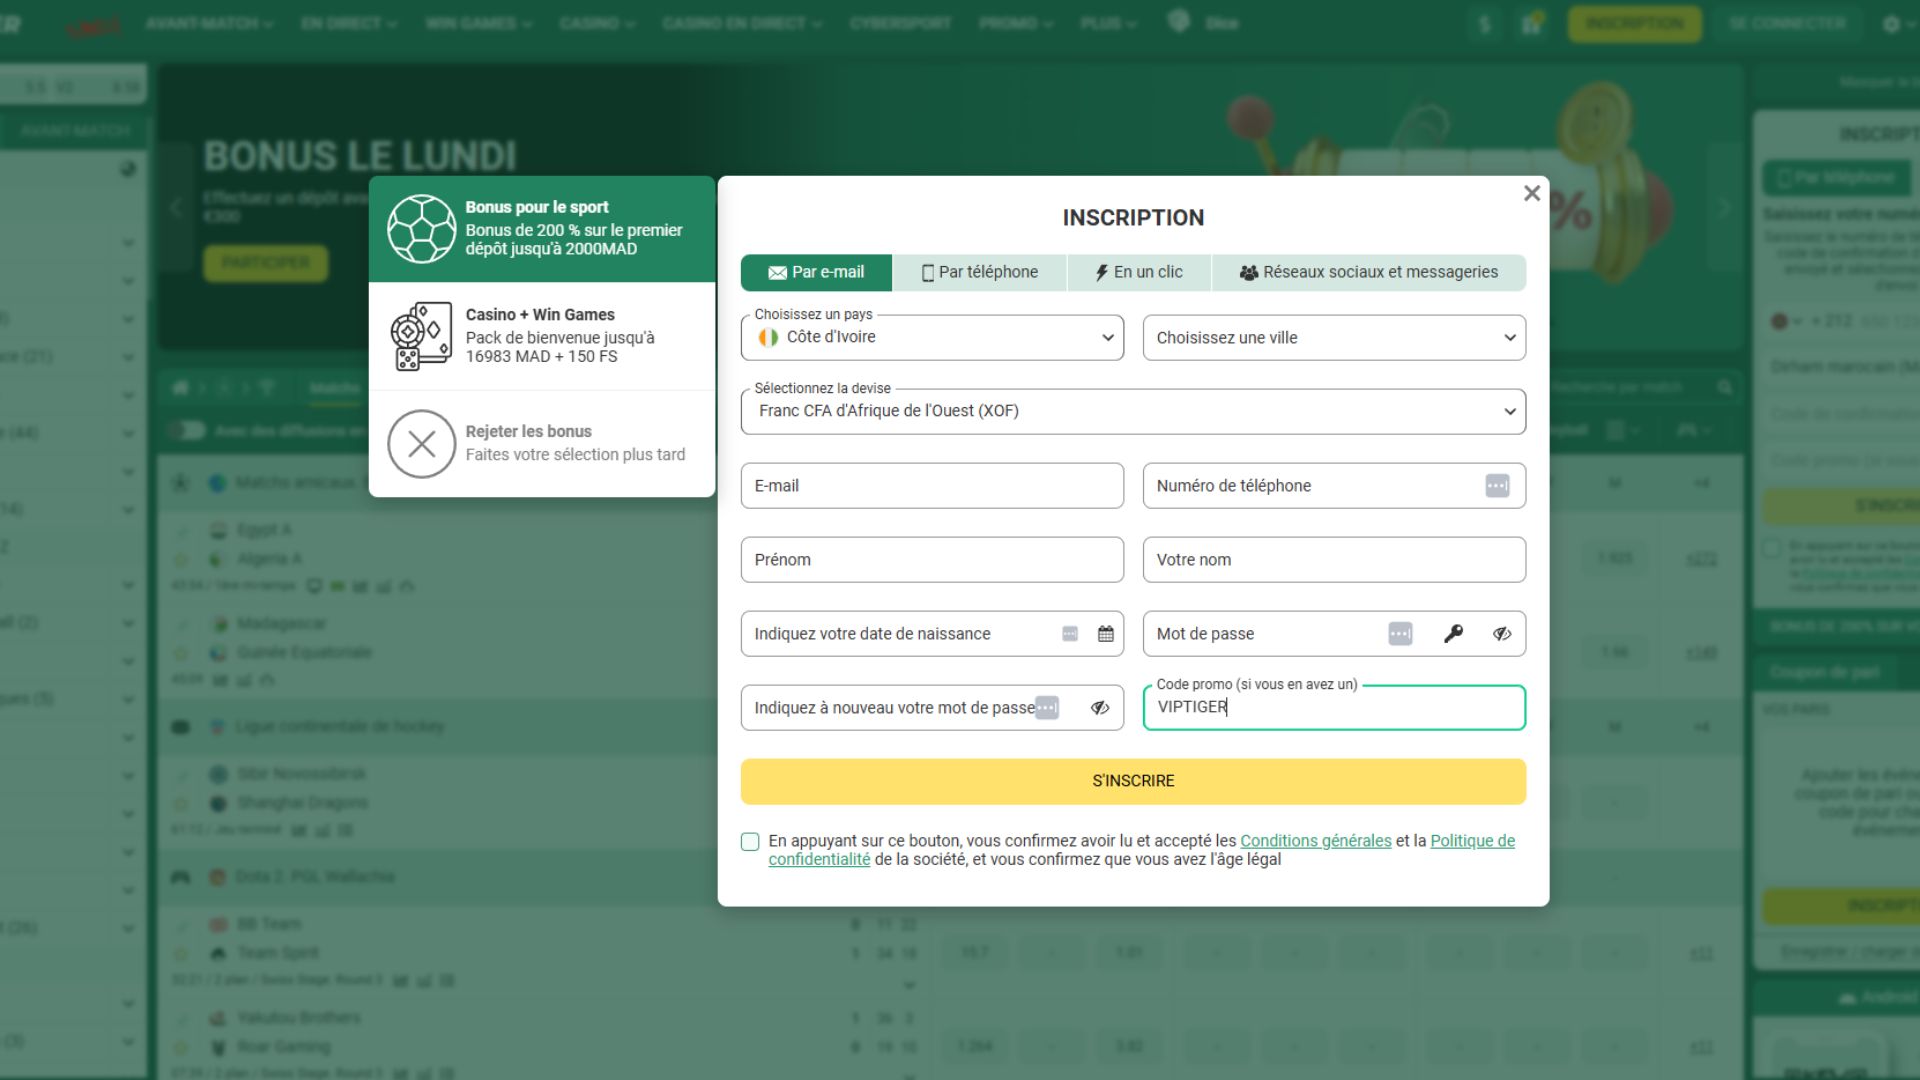This screenshot has width=1920, height=1080.
Task: Open the Conditions générales link
Action: 1315,841
